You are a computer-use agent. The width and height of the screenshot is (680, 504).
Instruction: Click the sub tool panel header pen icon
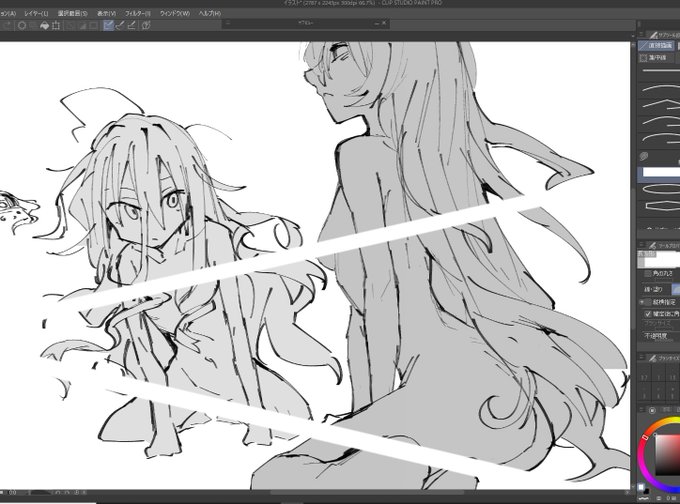tap(654, 35)
